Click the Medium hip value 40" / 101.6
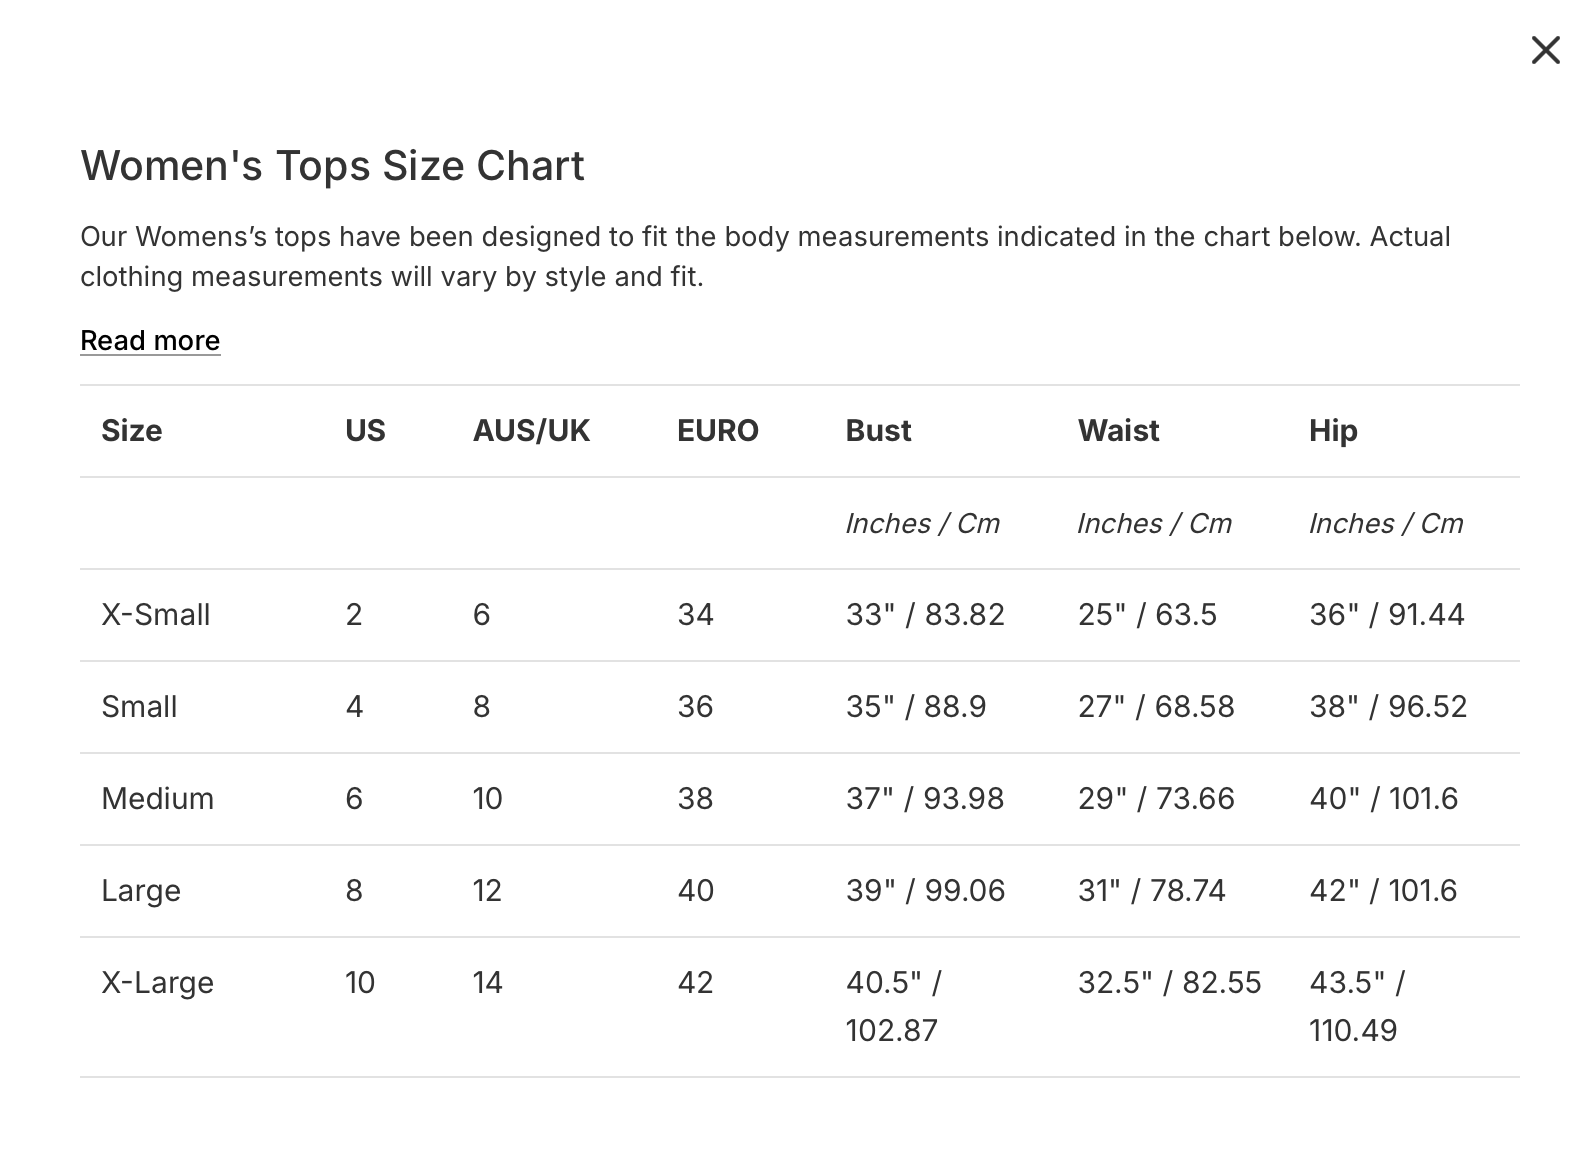1596x1174 pixels. coord(1384,799)
